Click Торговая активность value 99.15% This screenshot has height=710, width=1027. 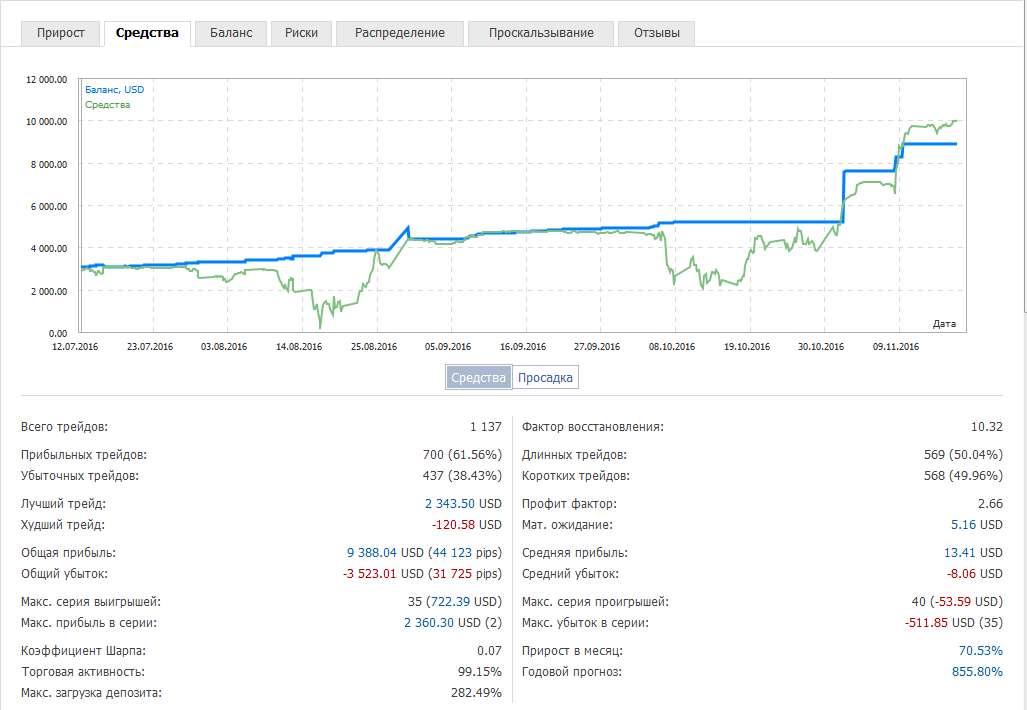pyautogui.click(x=479, y=672)
